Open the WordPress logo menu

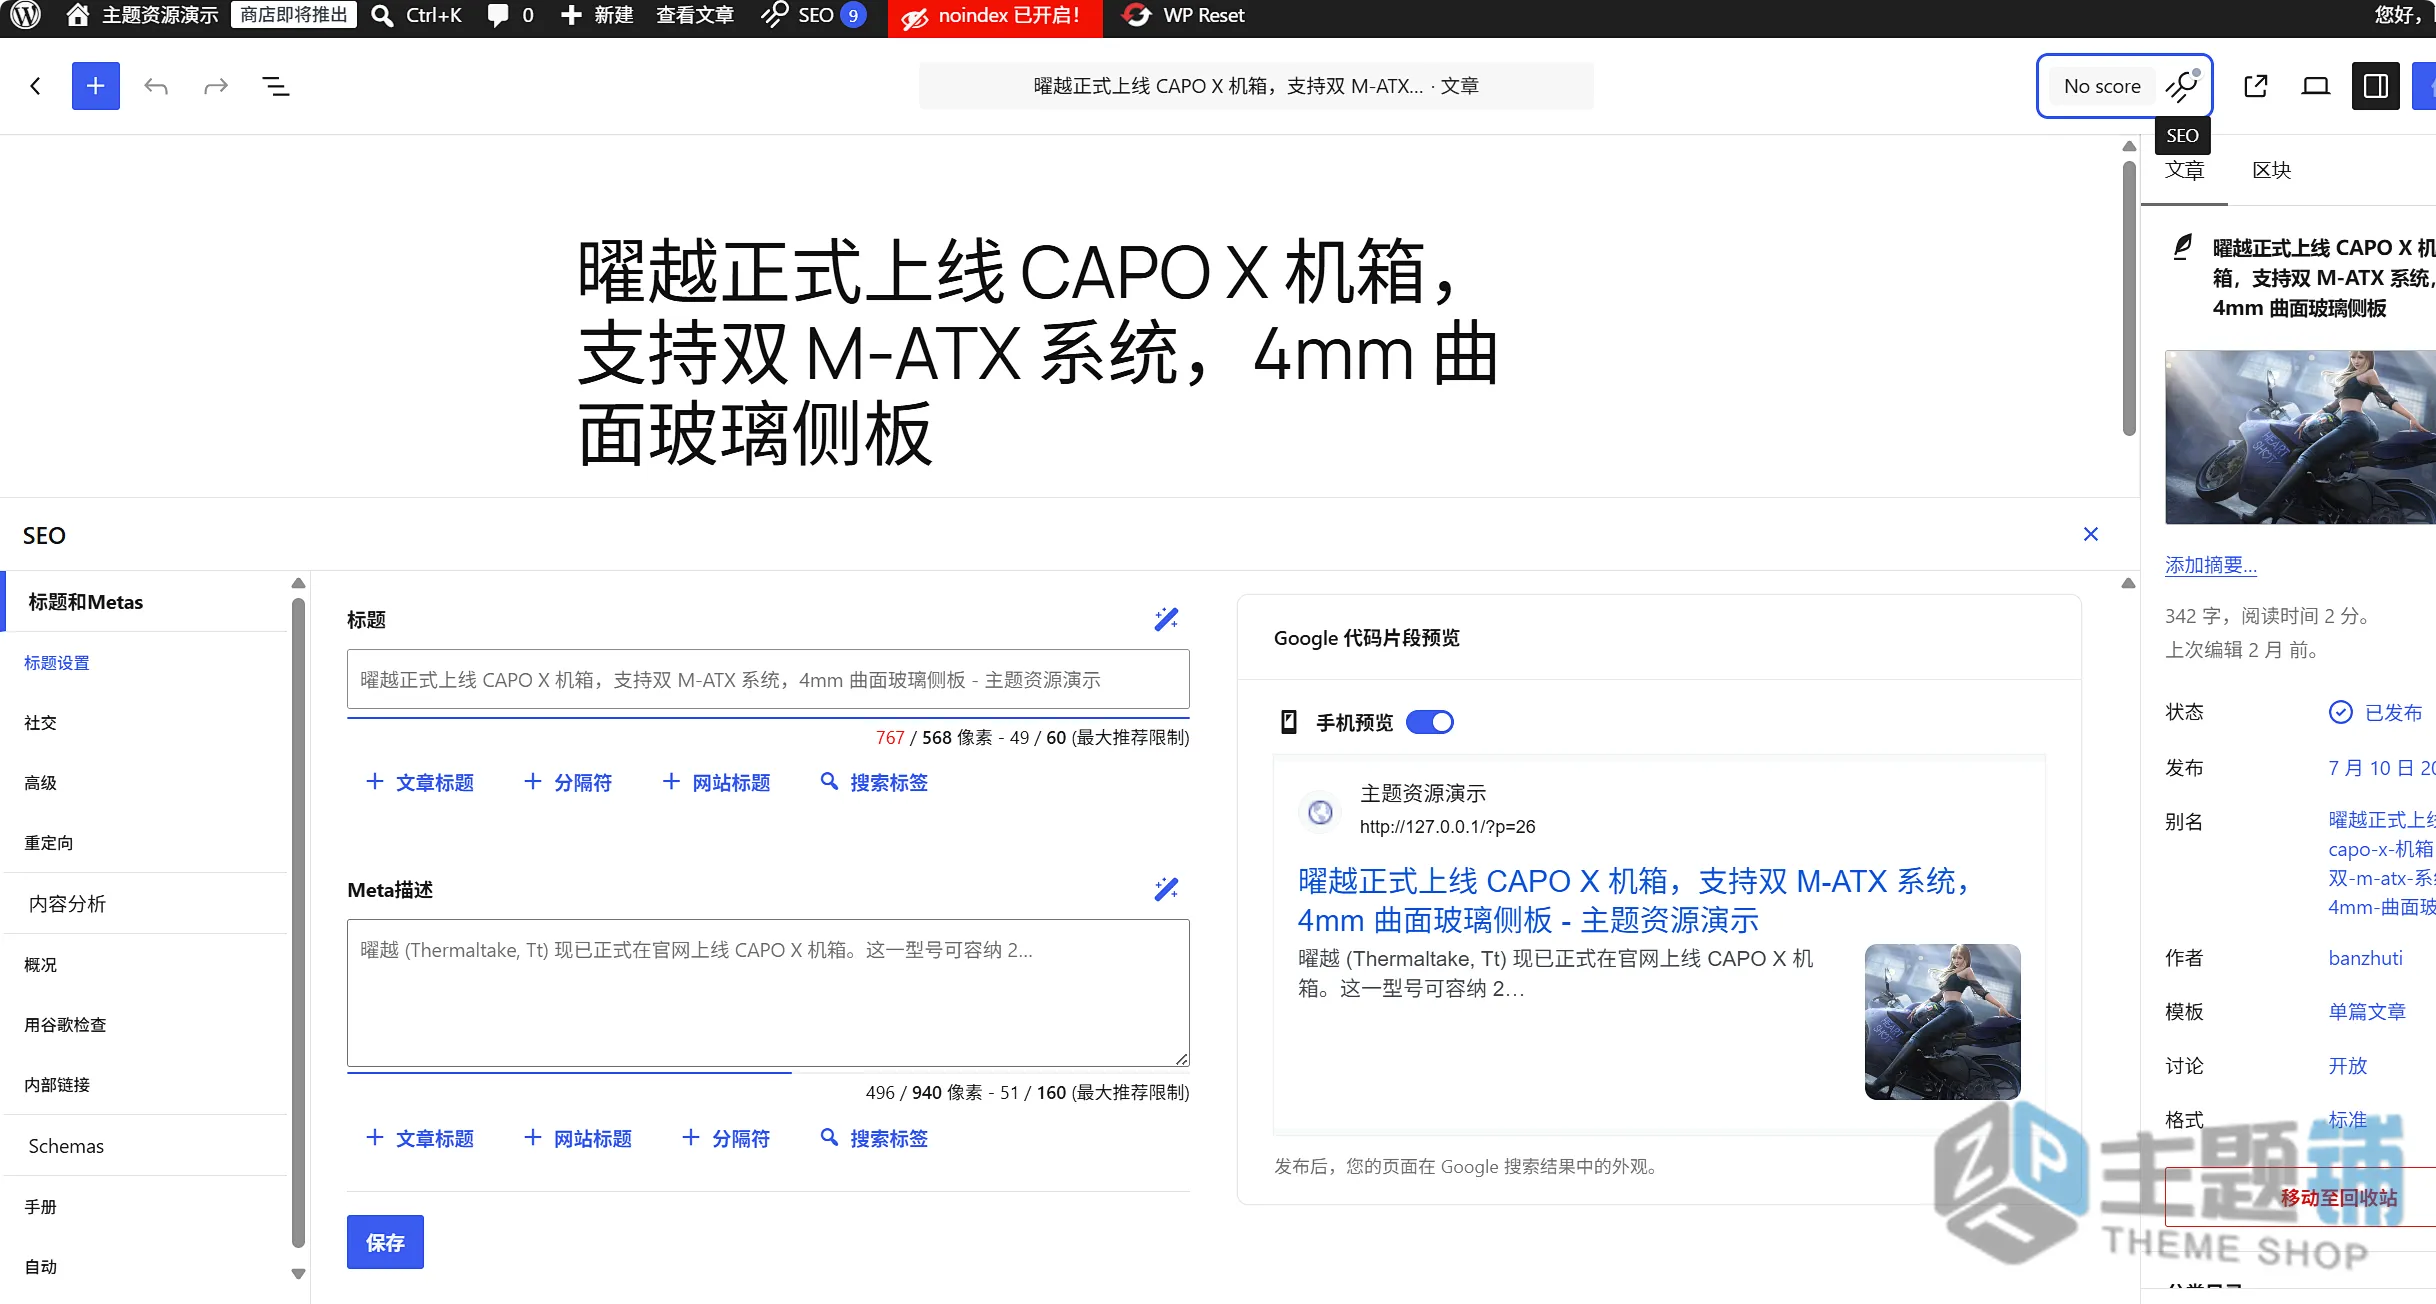click(x=25, y=15)
